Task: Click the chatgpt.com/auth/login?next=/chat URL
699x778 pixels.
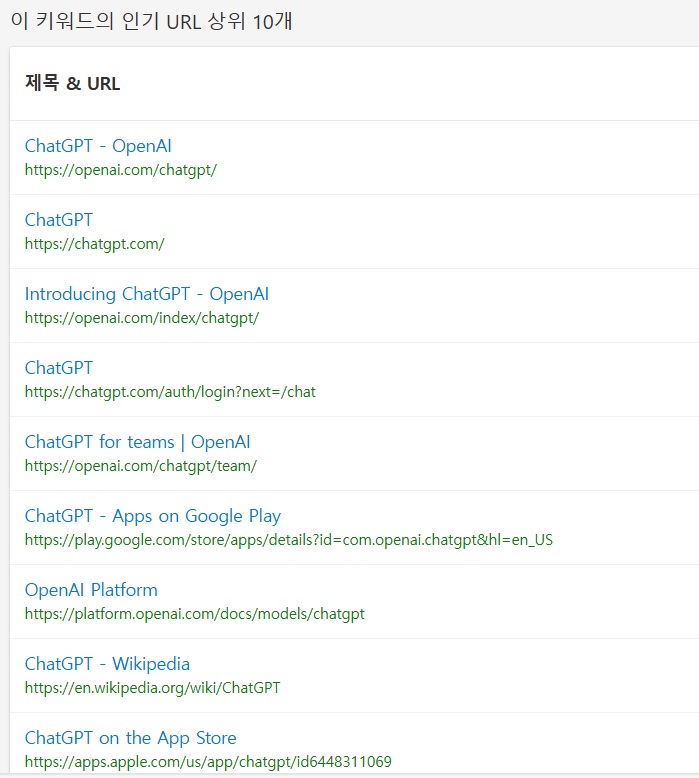Action: click(170, 391)
